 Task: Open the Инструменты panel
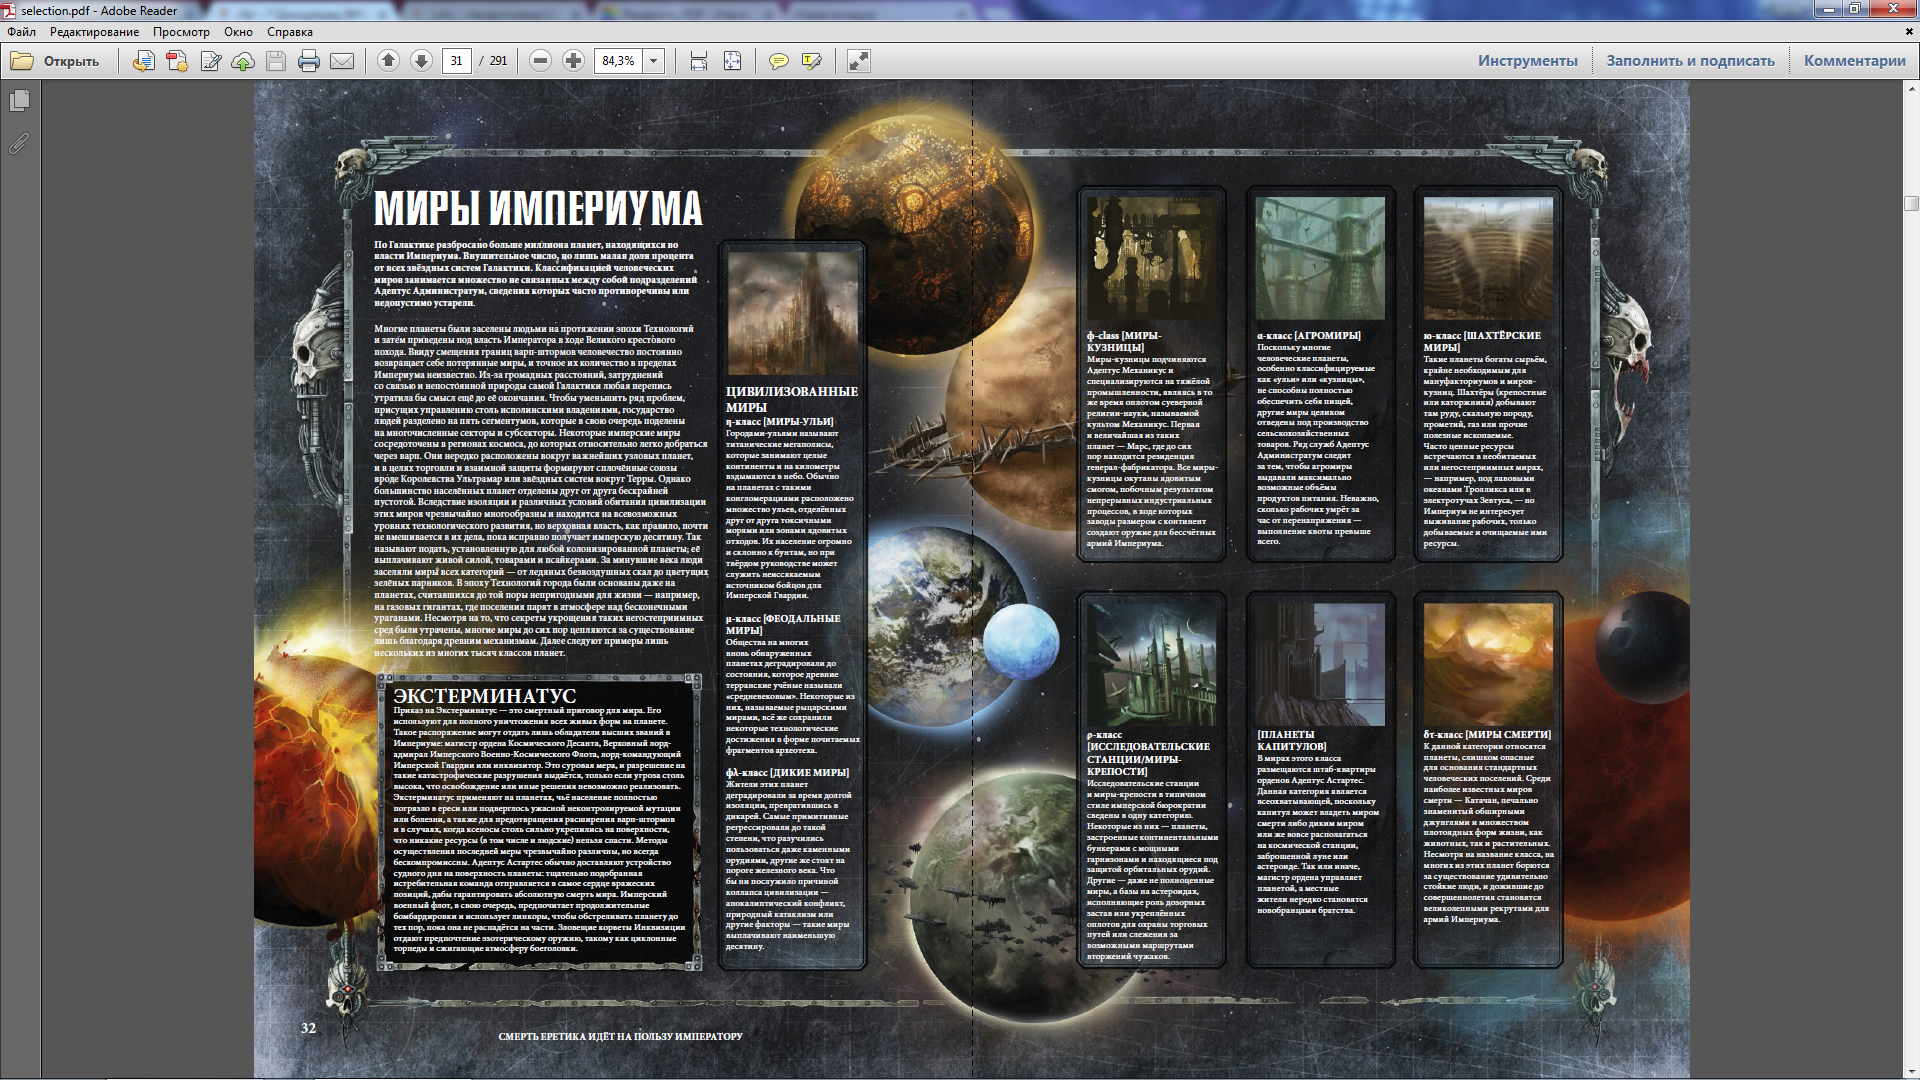[1528, 61]
